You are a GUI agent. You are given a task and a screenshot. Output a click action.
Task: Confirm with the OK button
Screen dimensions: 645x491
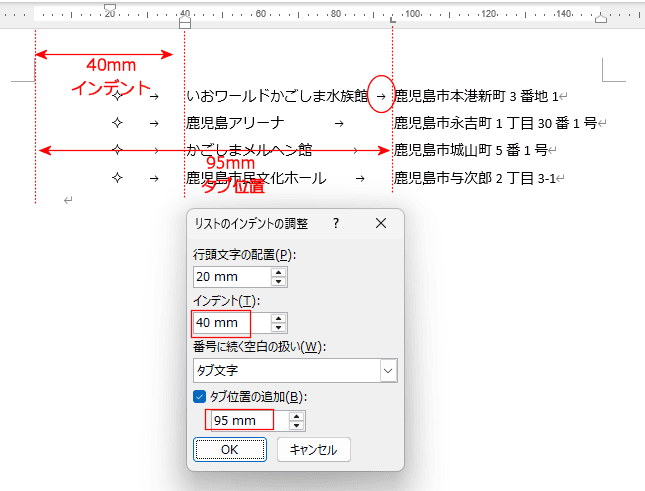[230, 449]
